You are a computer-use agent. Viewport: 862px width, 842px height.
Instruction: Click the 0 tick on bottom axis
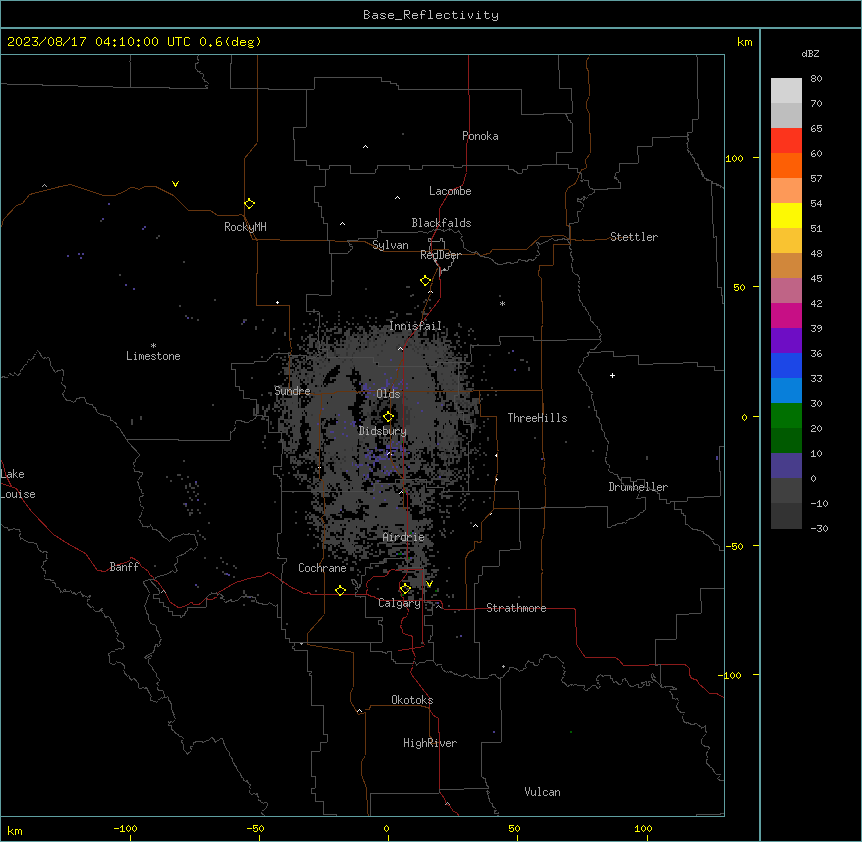tap(386, 828)
